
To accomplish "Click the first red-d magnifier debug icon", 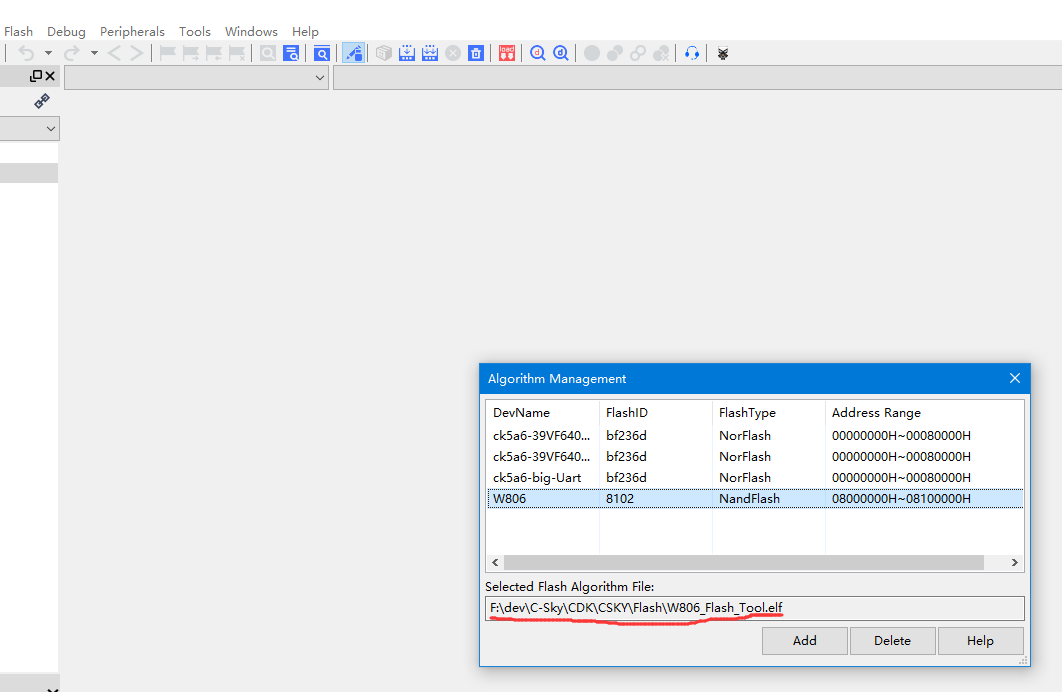I will click(x=538, y=53).
